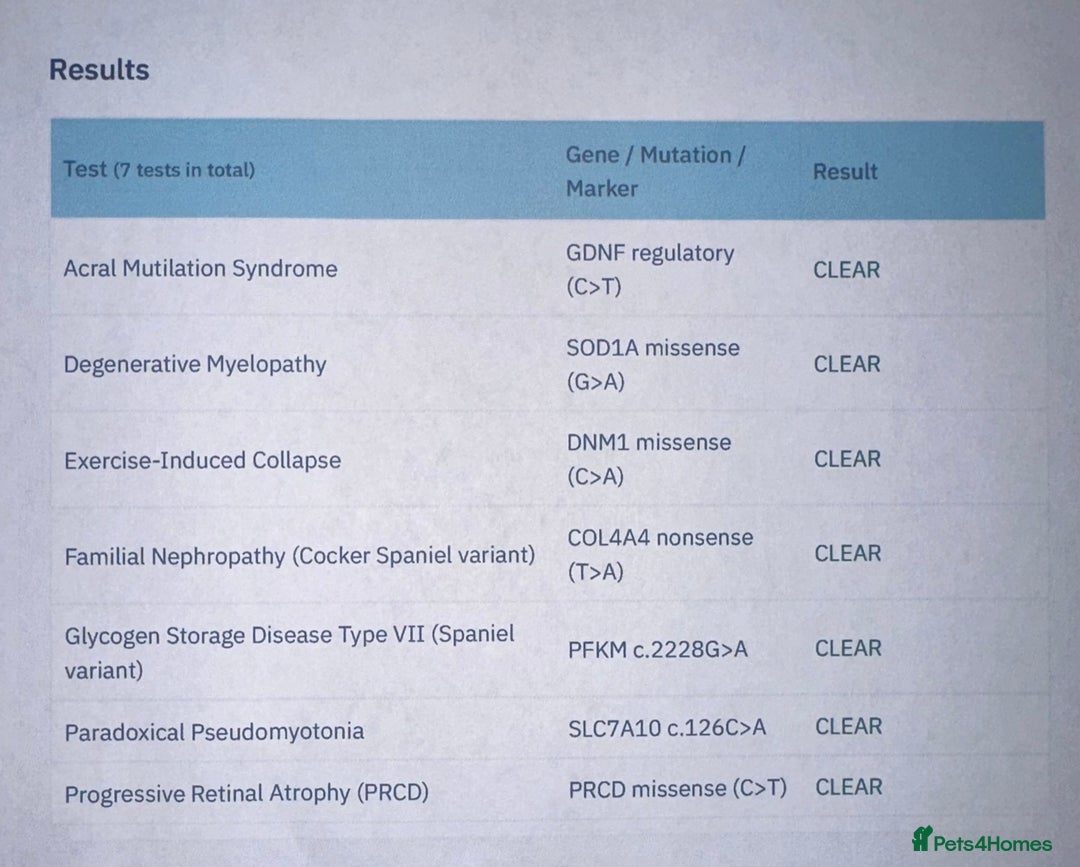Click CLEAR result for Acral Mutilation Syndrome

coord(847,270)
